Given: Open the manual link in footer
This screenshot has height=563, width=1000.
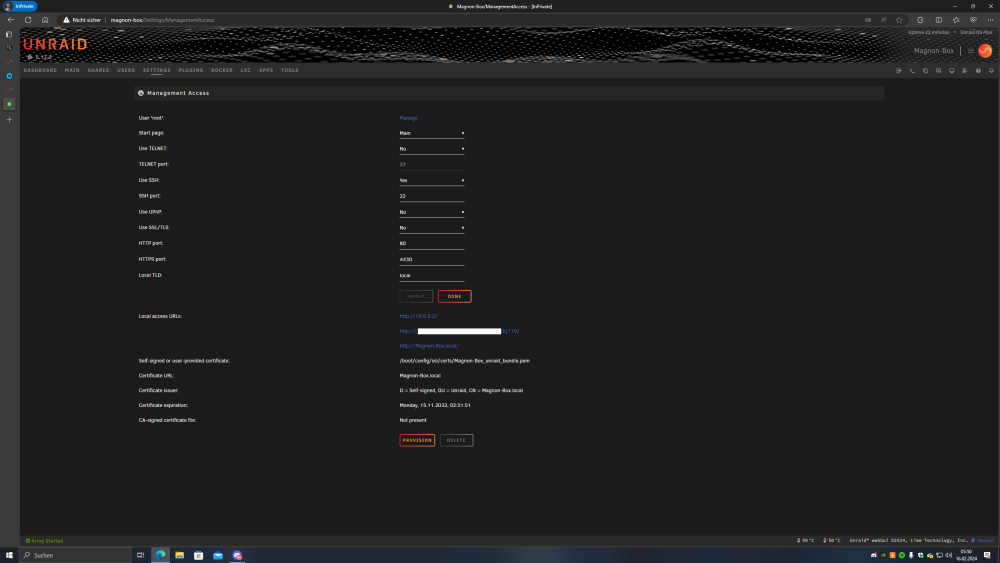Looking at the screenshot, I should (x=985, y=541).
